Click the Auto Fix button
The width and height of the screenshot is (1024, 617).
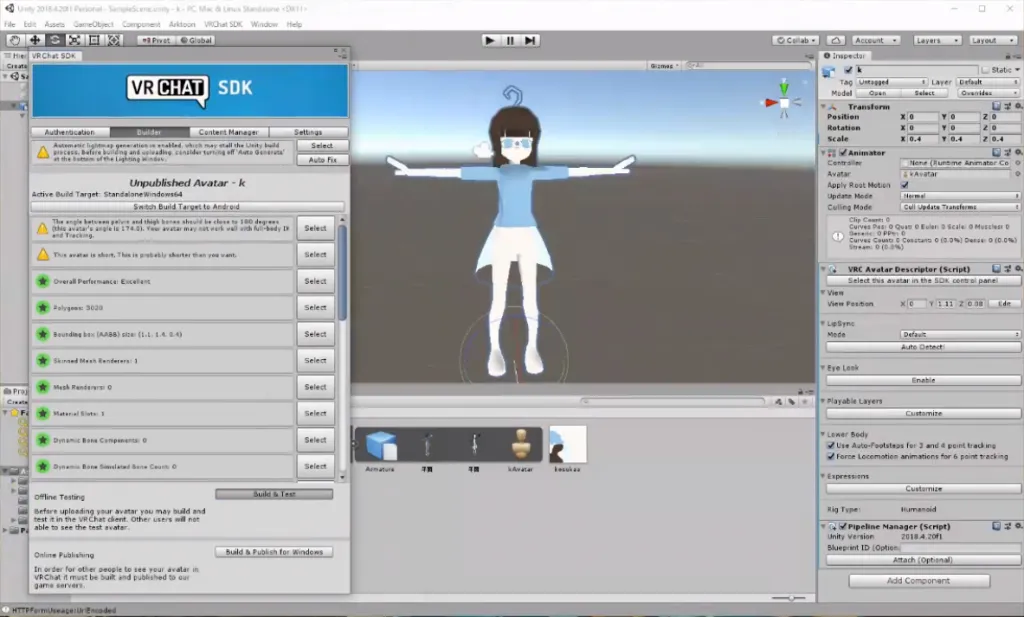[323, 160]
